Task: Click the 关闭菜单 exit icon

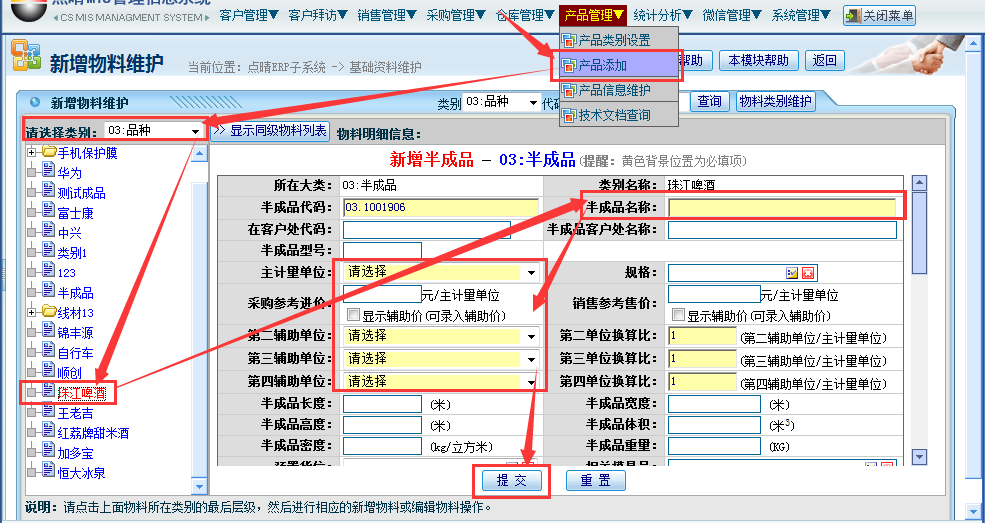Action: [853, 16]
